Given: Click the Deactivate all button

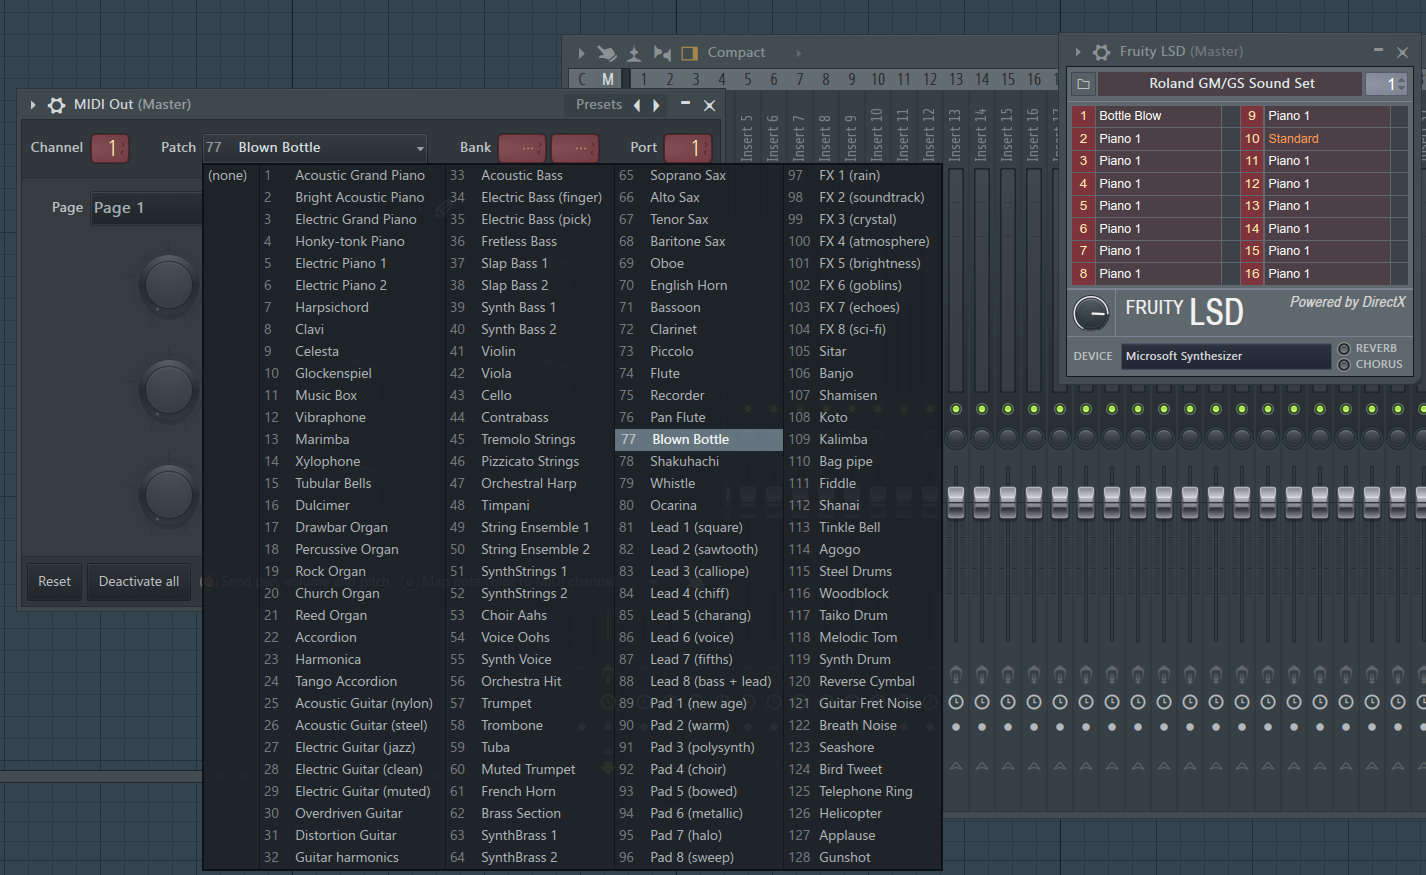Looking at the screenshot, I should click(x=139, y=581).
